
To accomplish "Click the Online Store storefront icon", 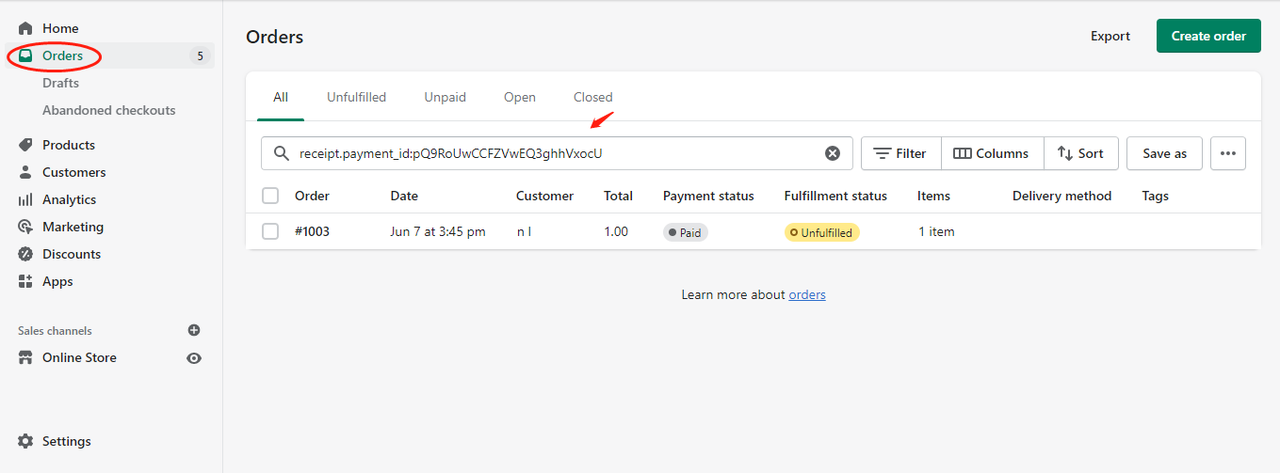I will [26, 358].
